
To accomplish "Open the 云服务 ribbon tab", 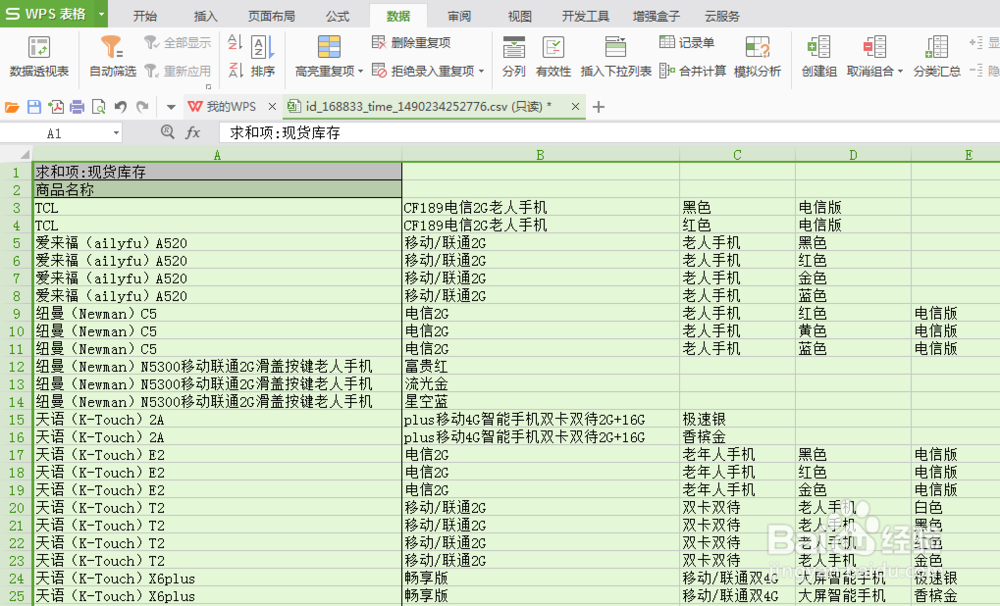I will [x=723, y=16].
